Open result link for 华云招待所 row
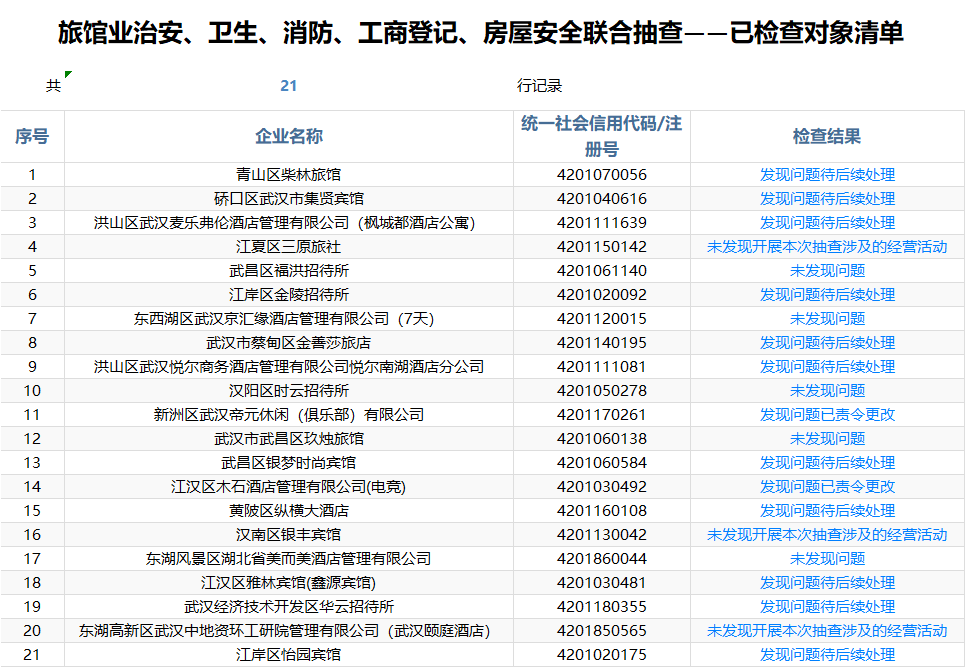 [x=827, y=607]
